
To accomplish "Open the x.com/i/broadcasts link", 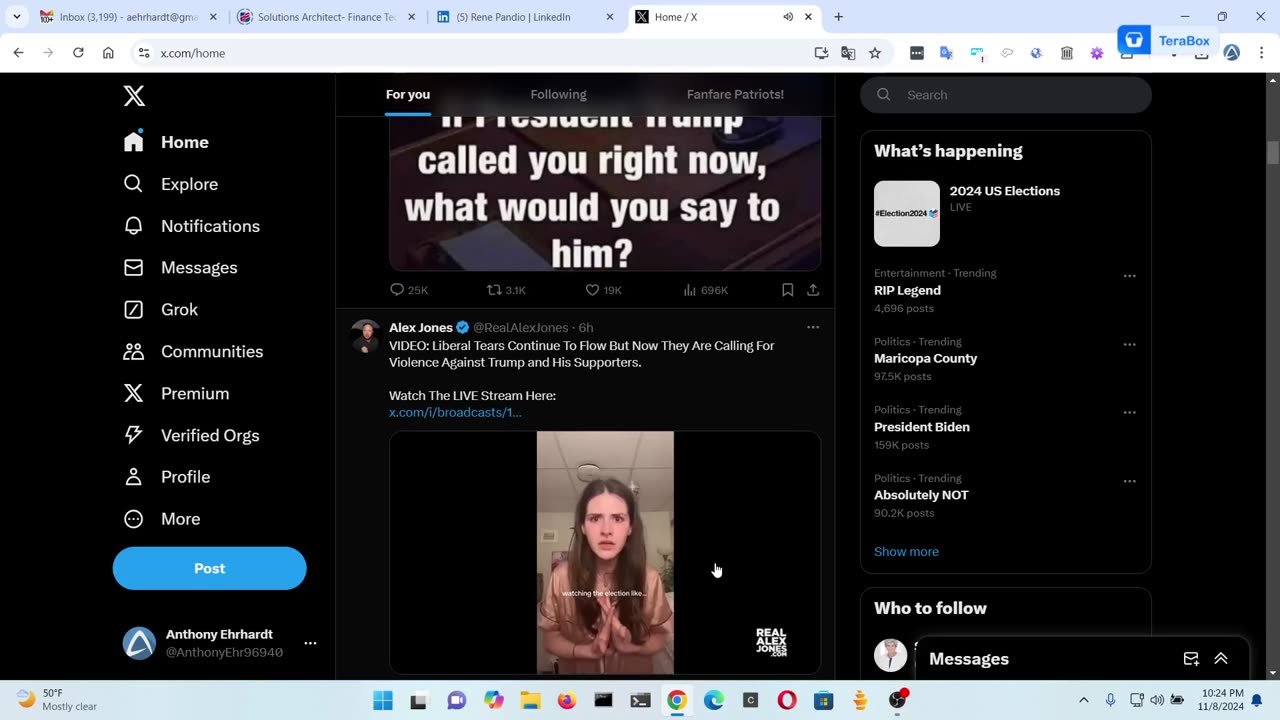I will (x=455, y=412).
